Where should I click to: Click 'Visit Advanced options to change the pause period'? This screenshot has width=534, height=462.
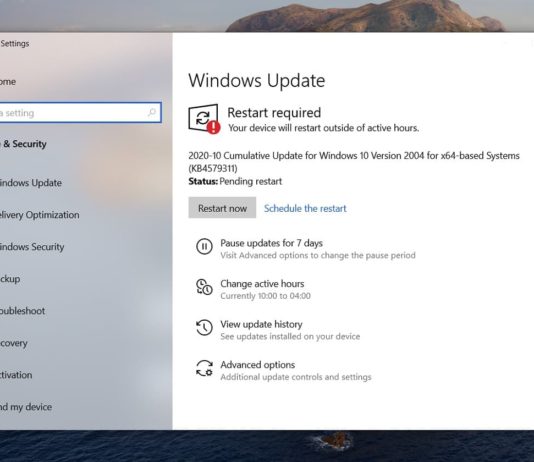tap(318, 255)
